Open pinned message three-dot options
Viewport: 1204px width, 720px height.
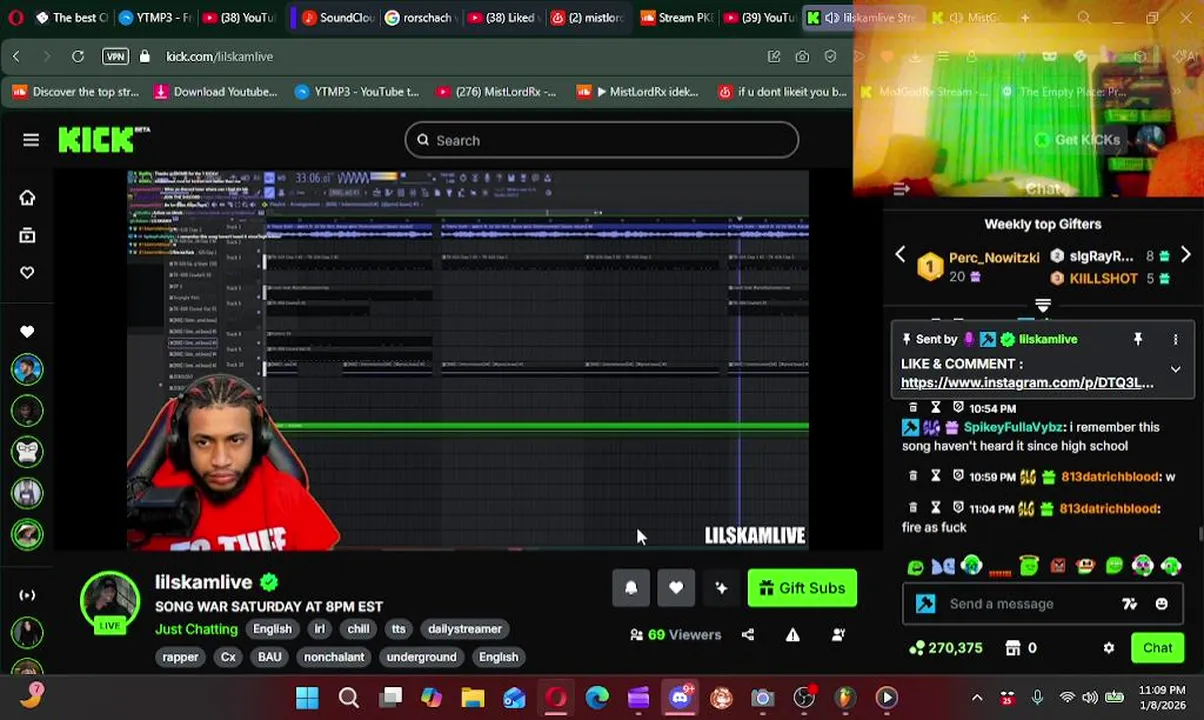1175,340
